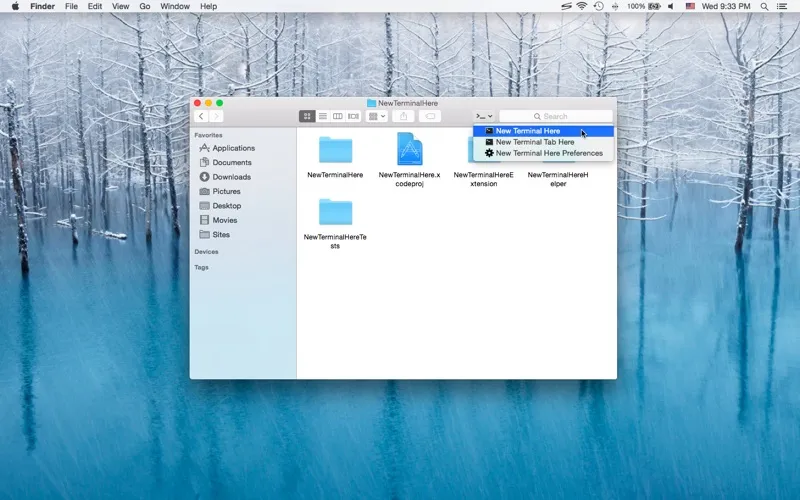Open New Terminal Here Preferences
Viewport: 800px width, 500px height.
click(x=549, y=153)
